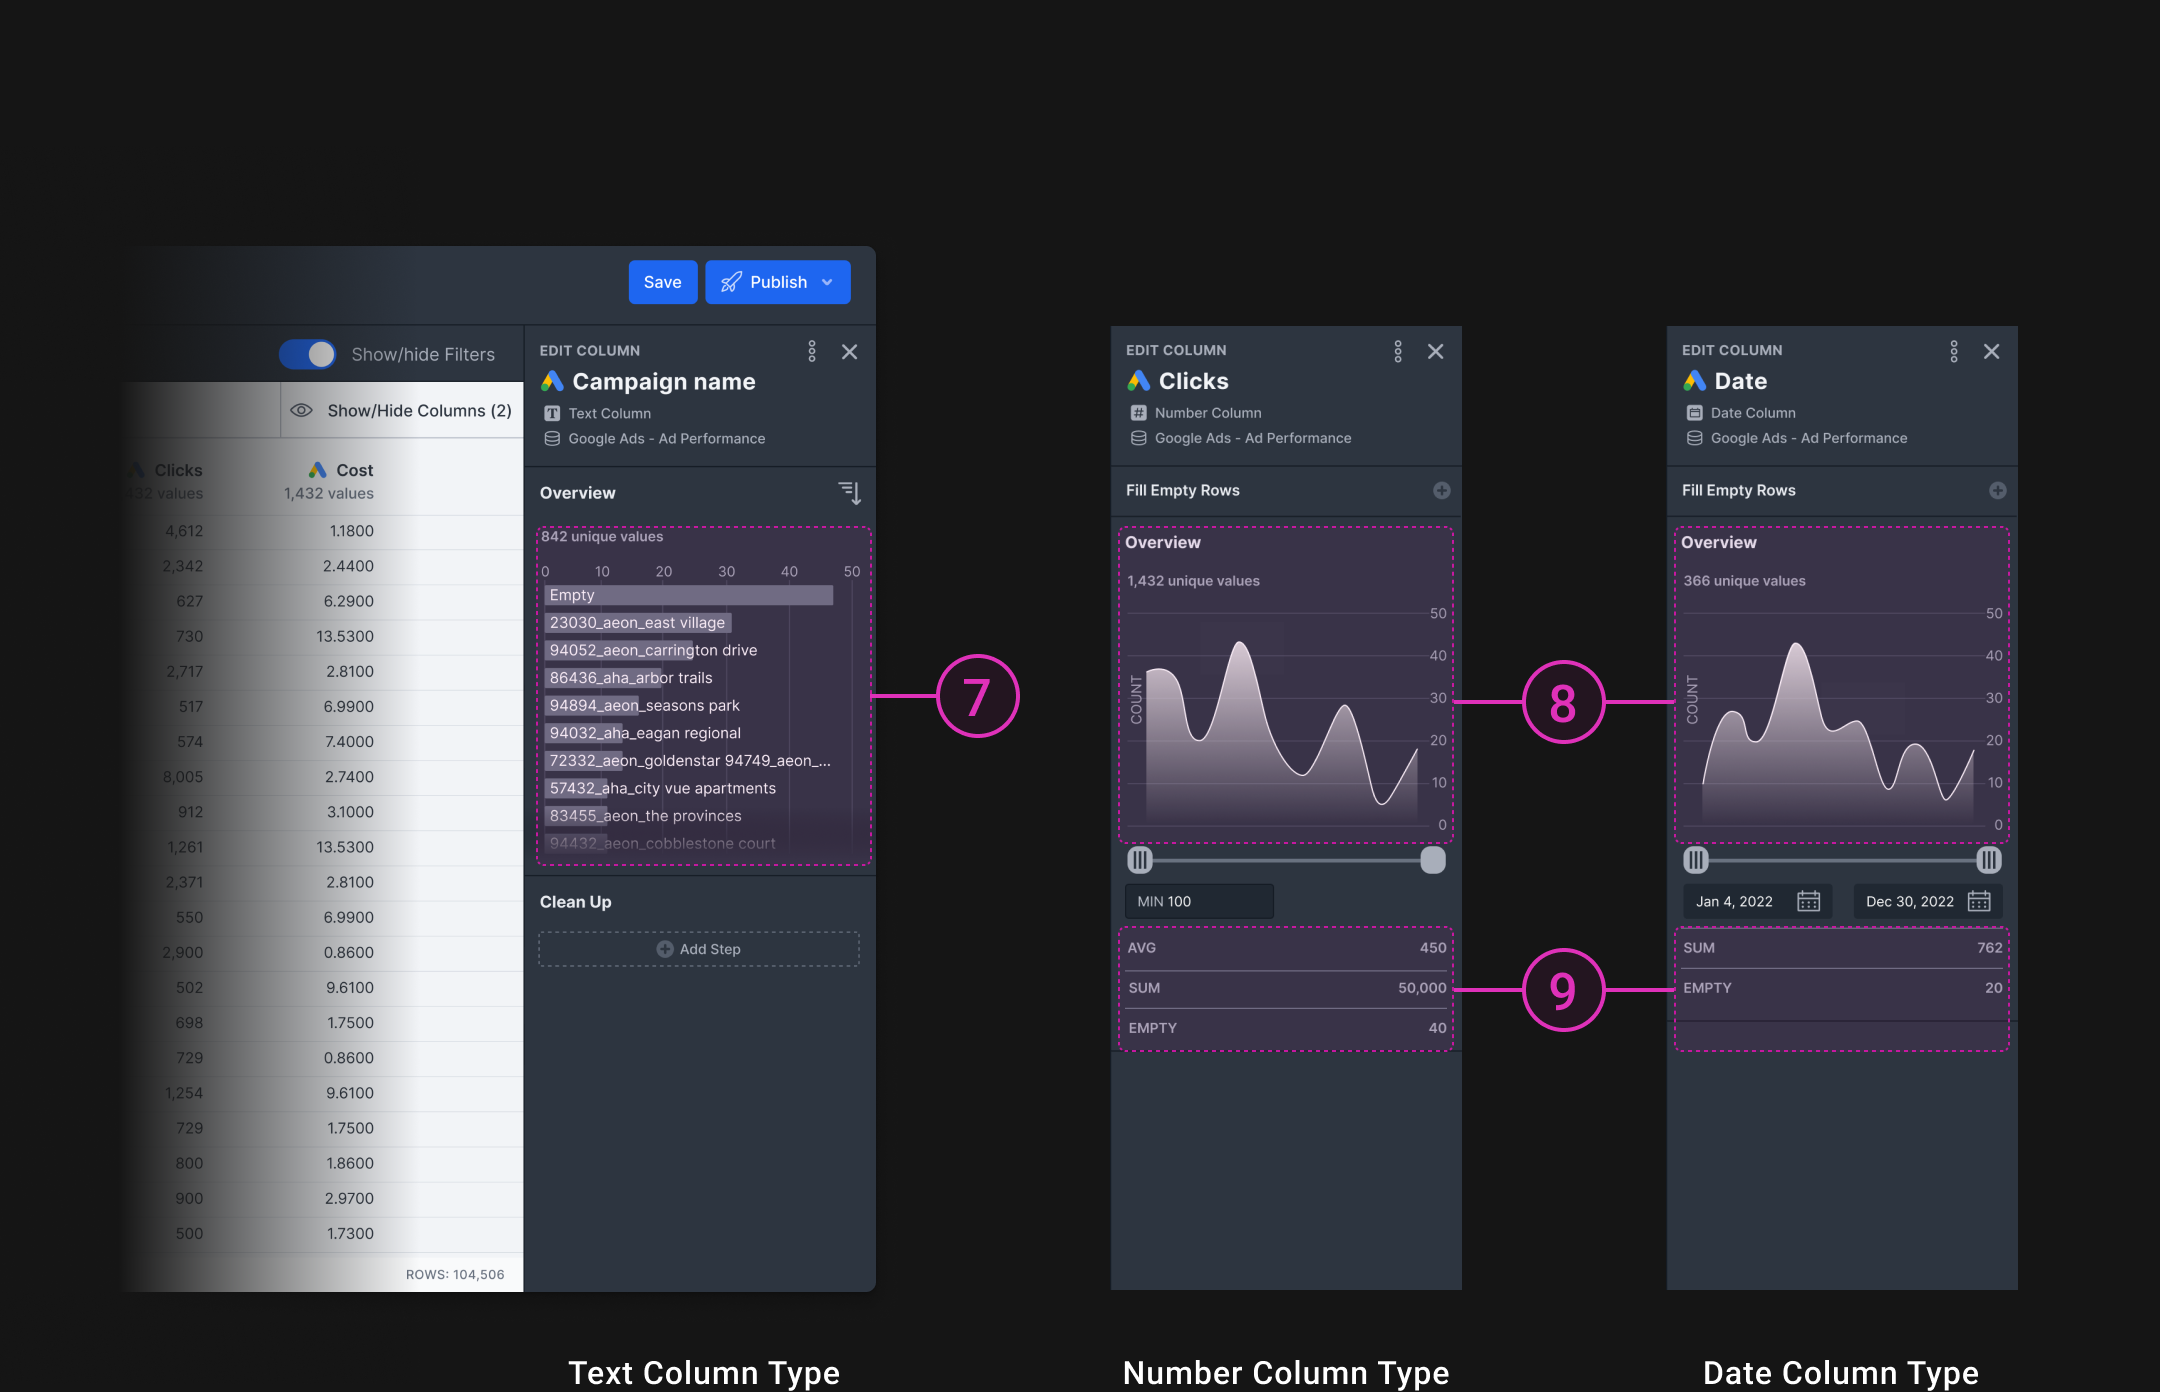Select the Empty bar in overview chart
Screen dimensions: 2160x1392
pyautogui.click(x=689, y=595)
